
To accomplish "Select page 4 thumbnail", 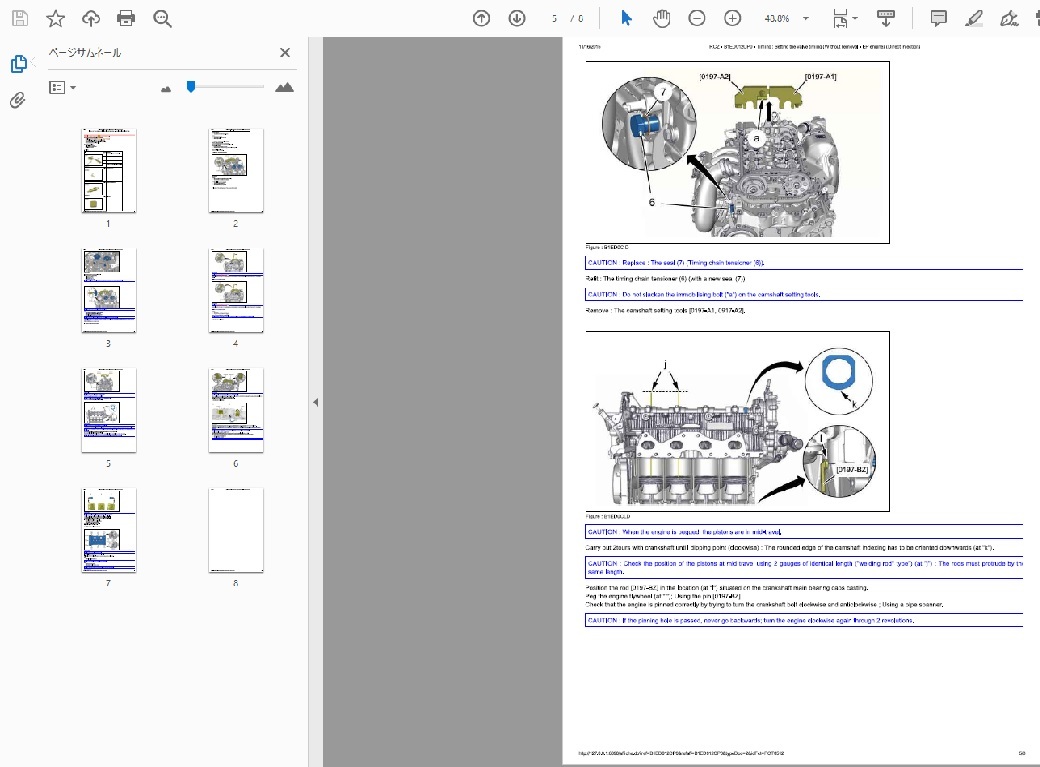I will tap(236, 291).
